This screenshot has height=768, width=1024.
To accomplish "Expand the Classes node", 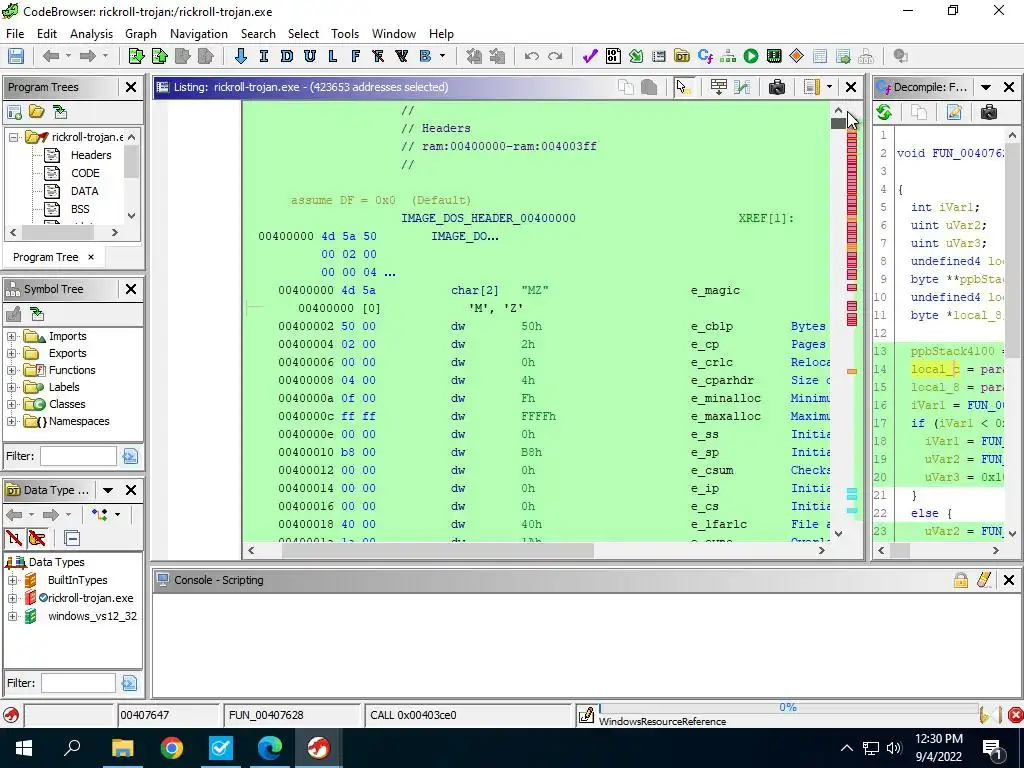I will coord(11,404).
